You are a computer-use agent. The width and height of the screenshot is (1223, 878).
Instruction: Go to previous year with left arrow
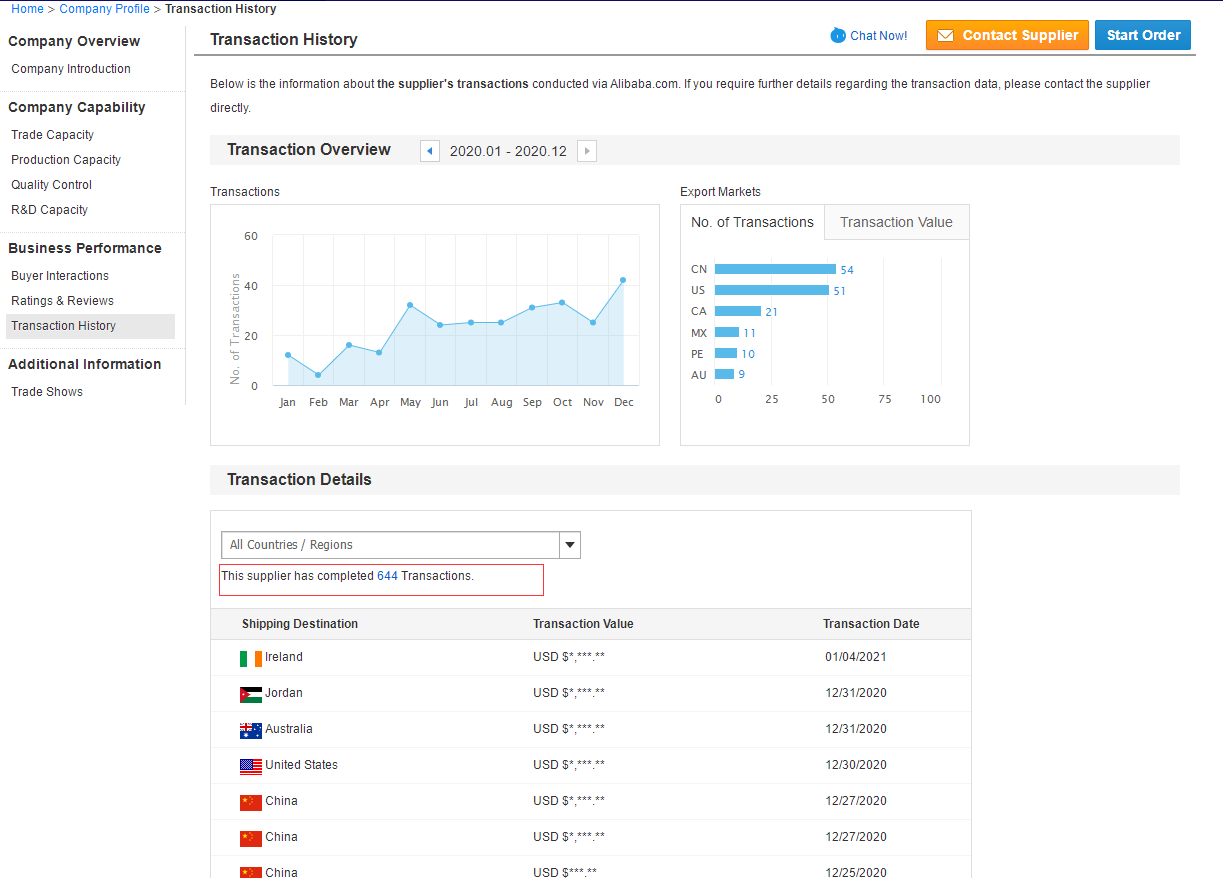[x=430, y=151]
